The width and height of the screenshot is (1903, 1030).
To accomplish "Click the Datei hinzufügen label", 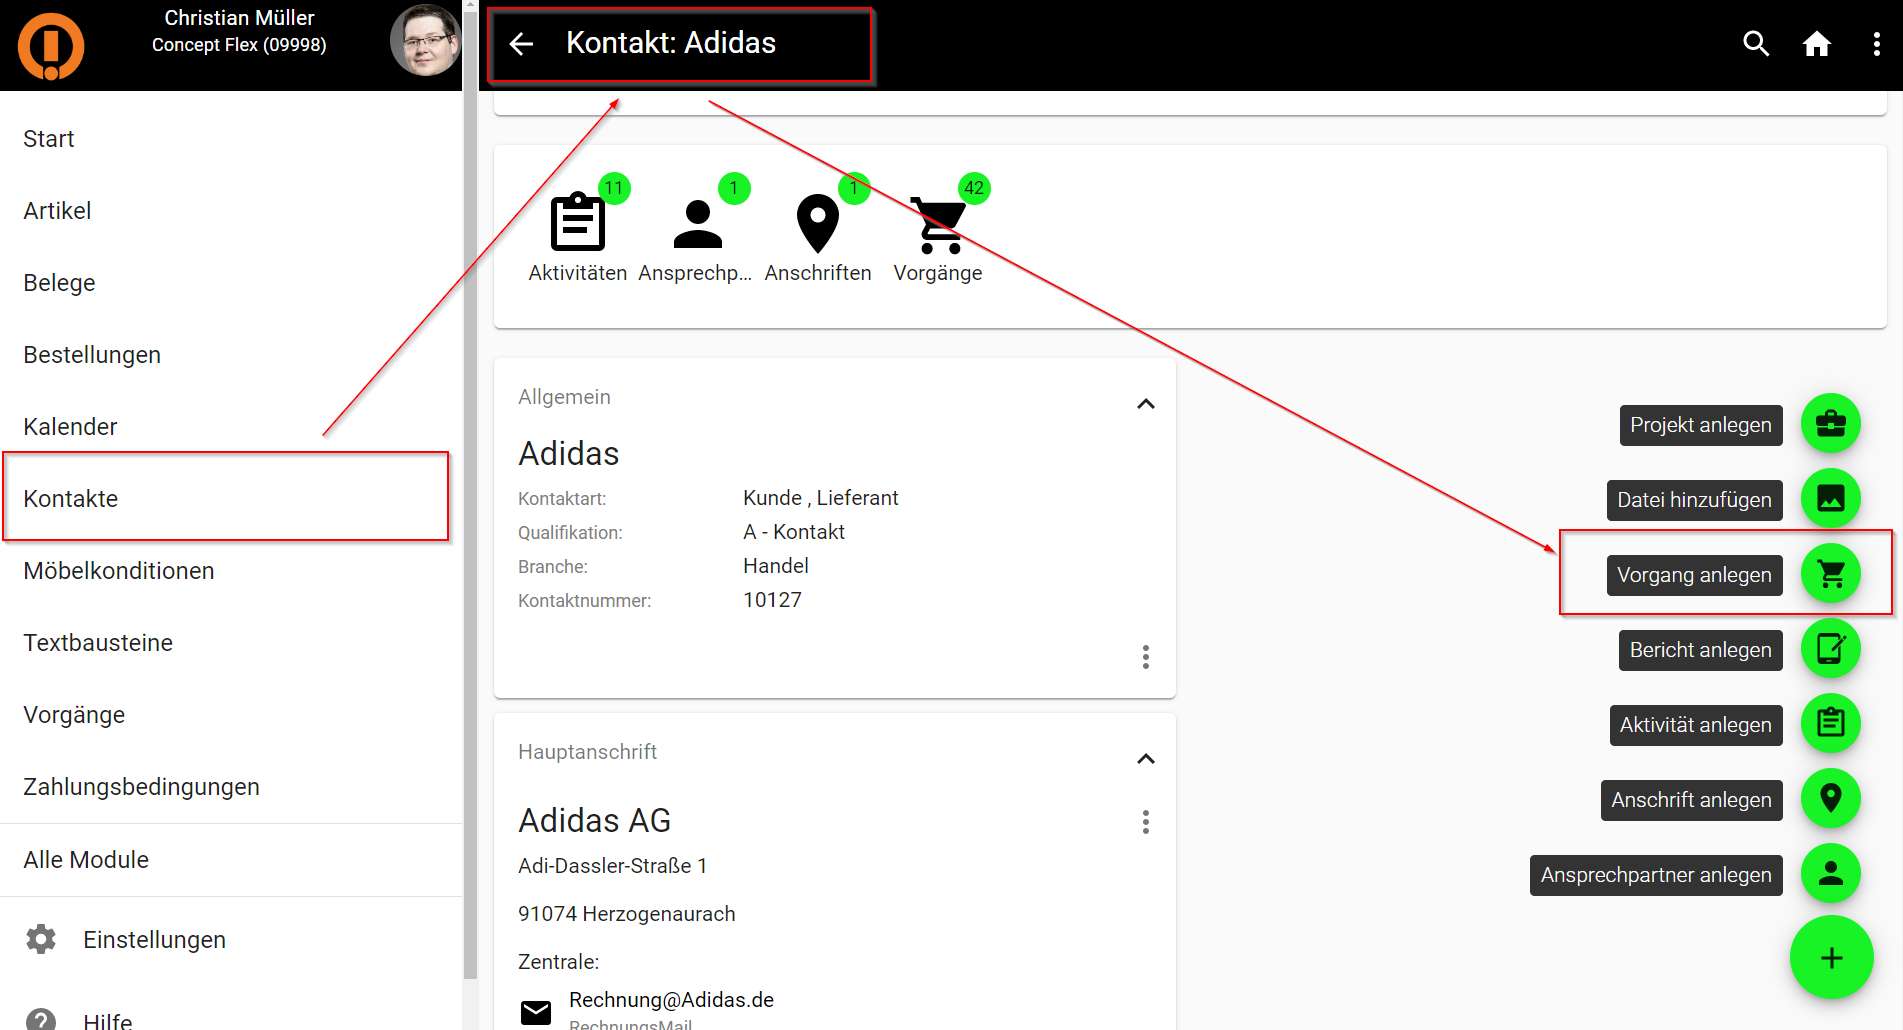I will (x=1694, y=500).
